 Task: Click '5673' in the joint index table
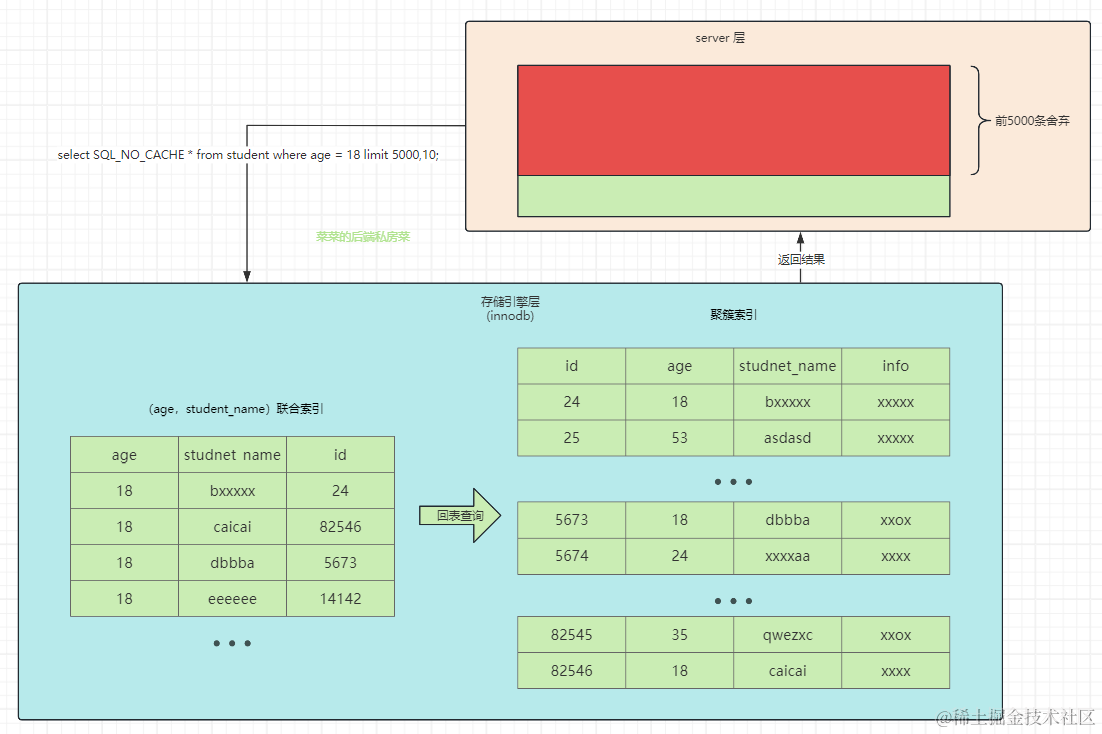pyautogui.click(x=340, y=562)
